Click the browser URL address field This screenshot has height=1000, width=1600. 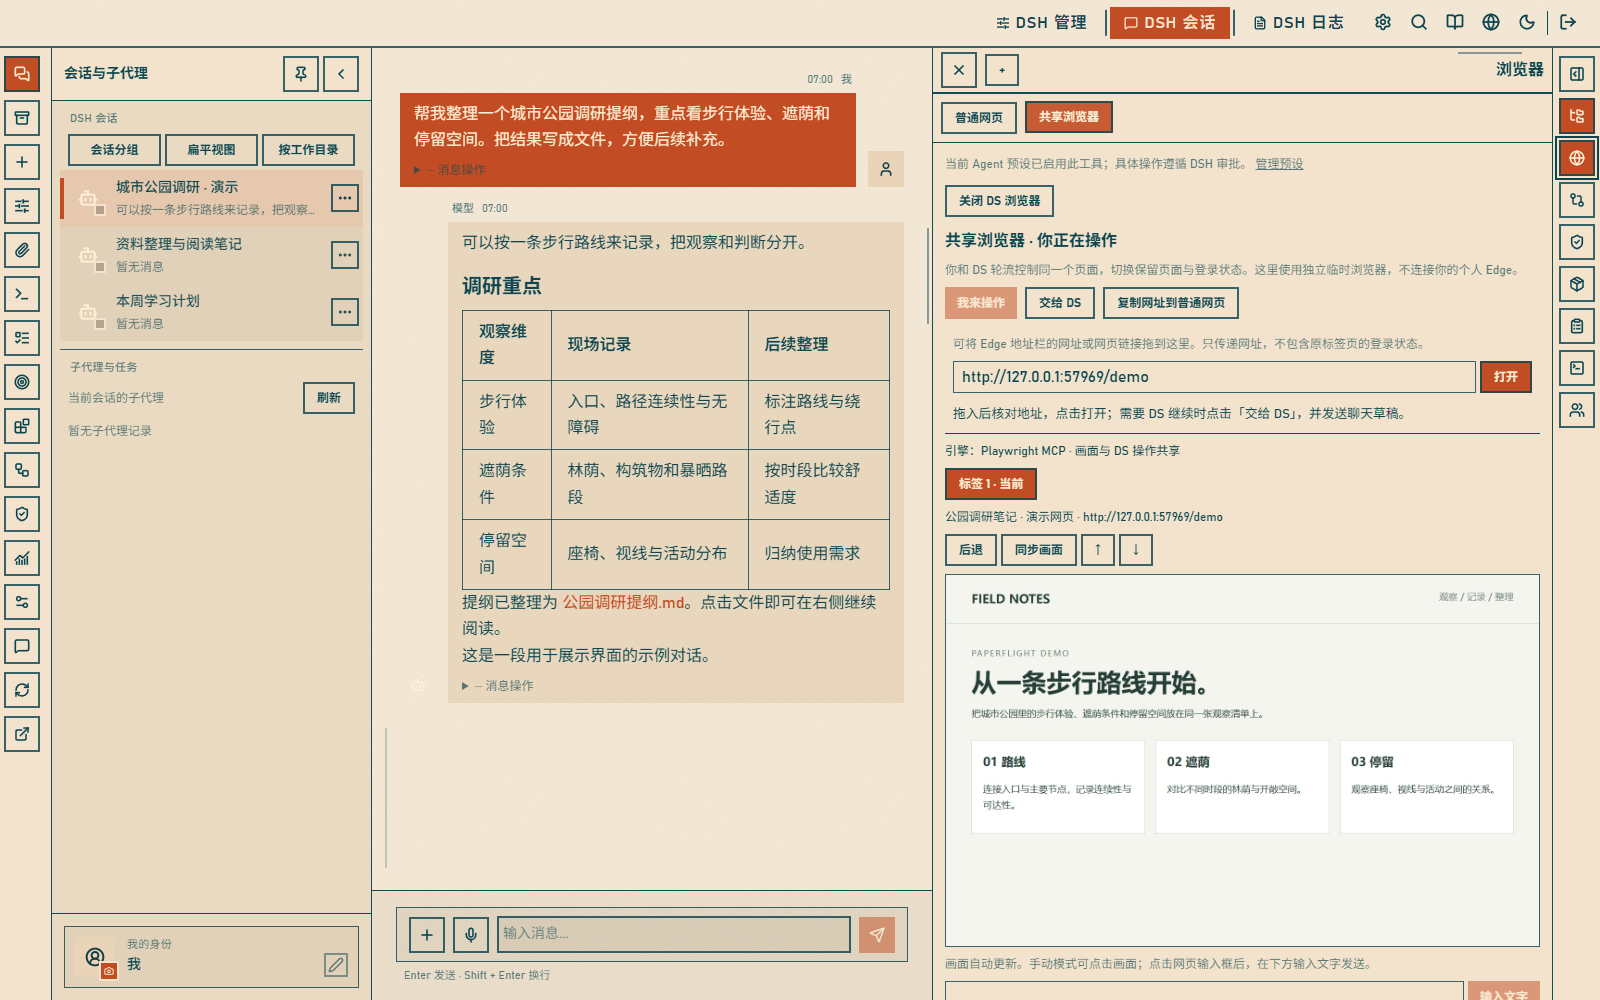[1214, 377]
